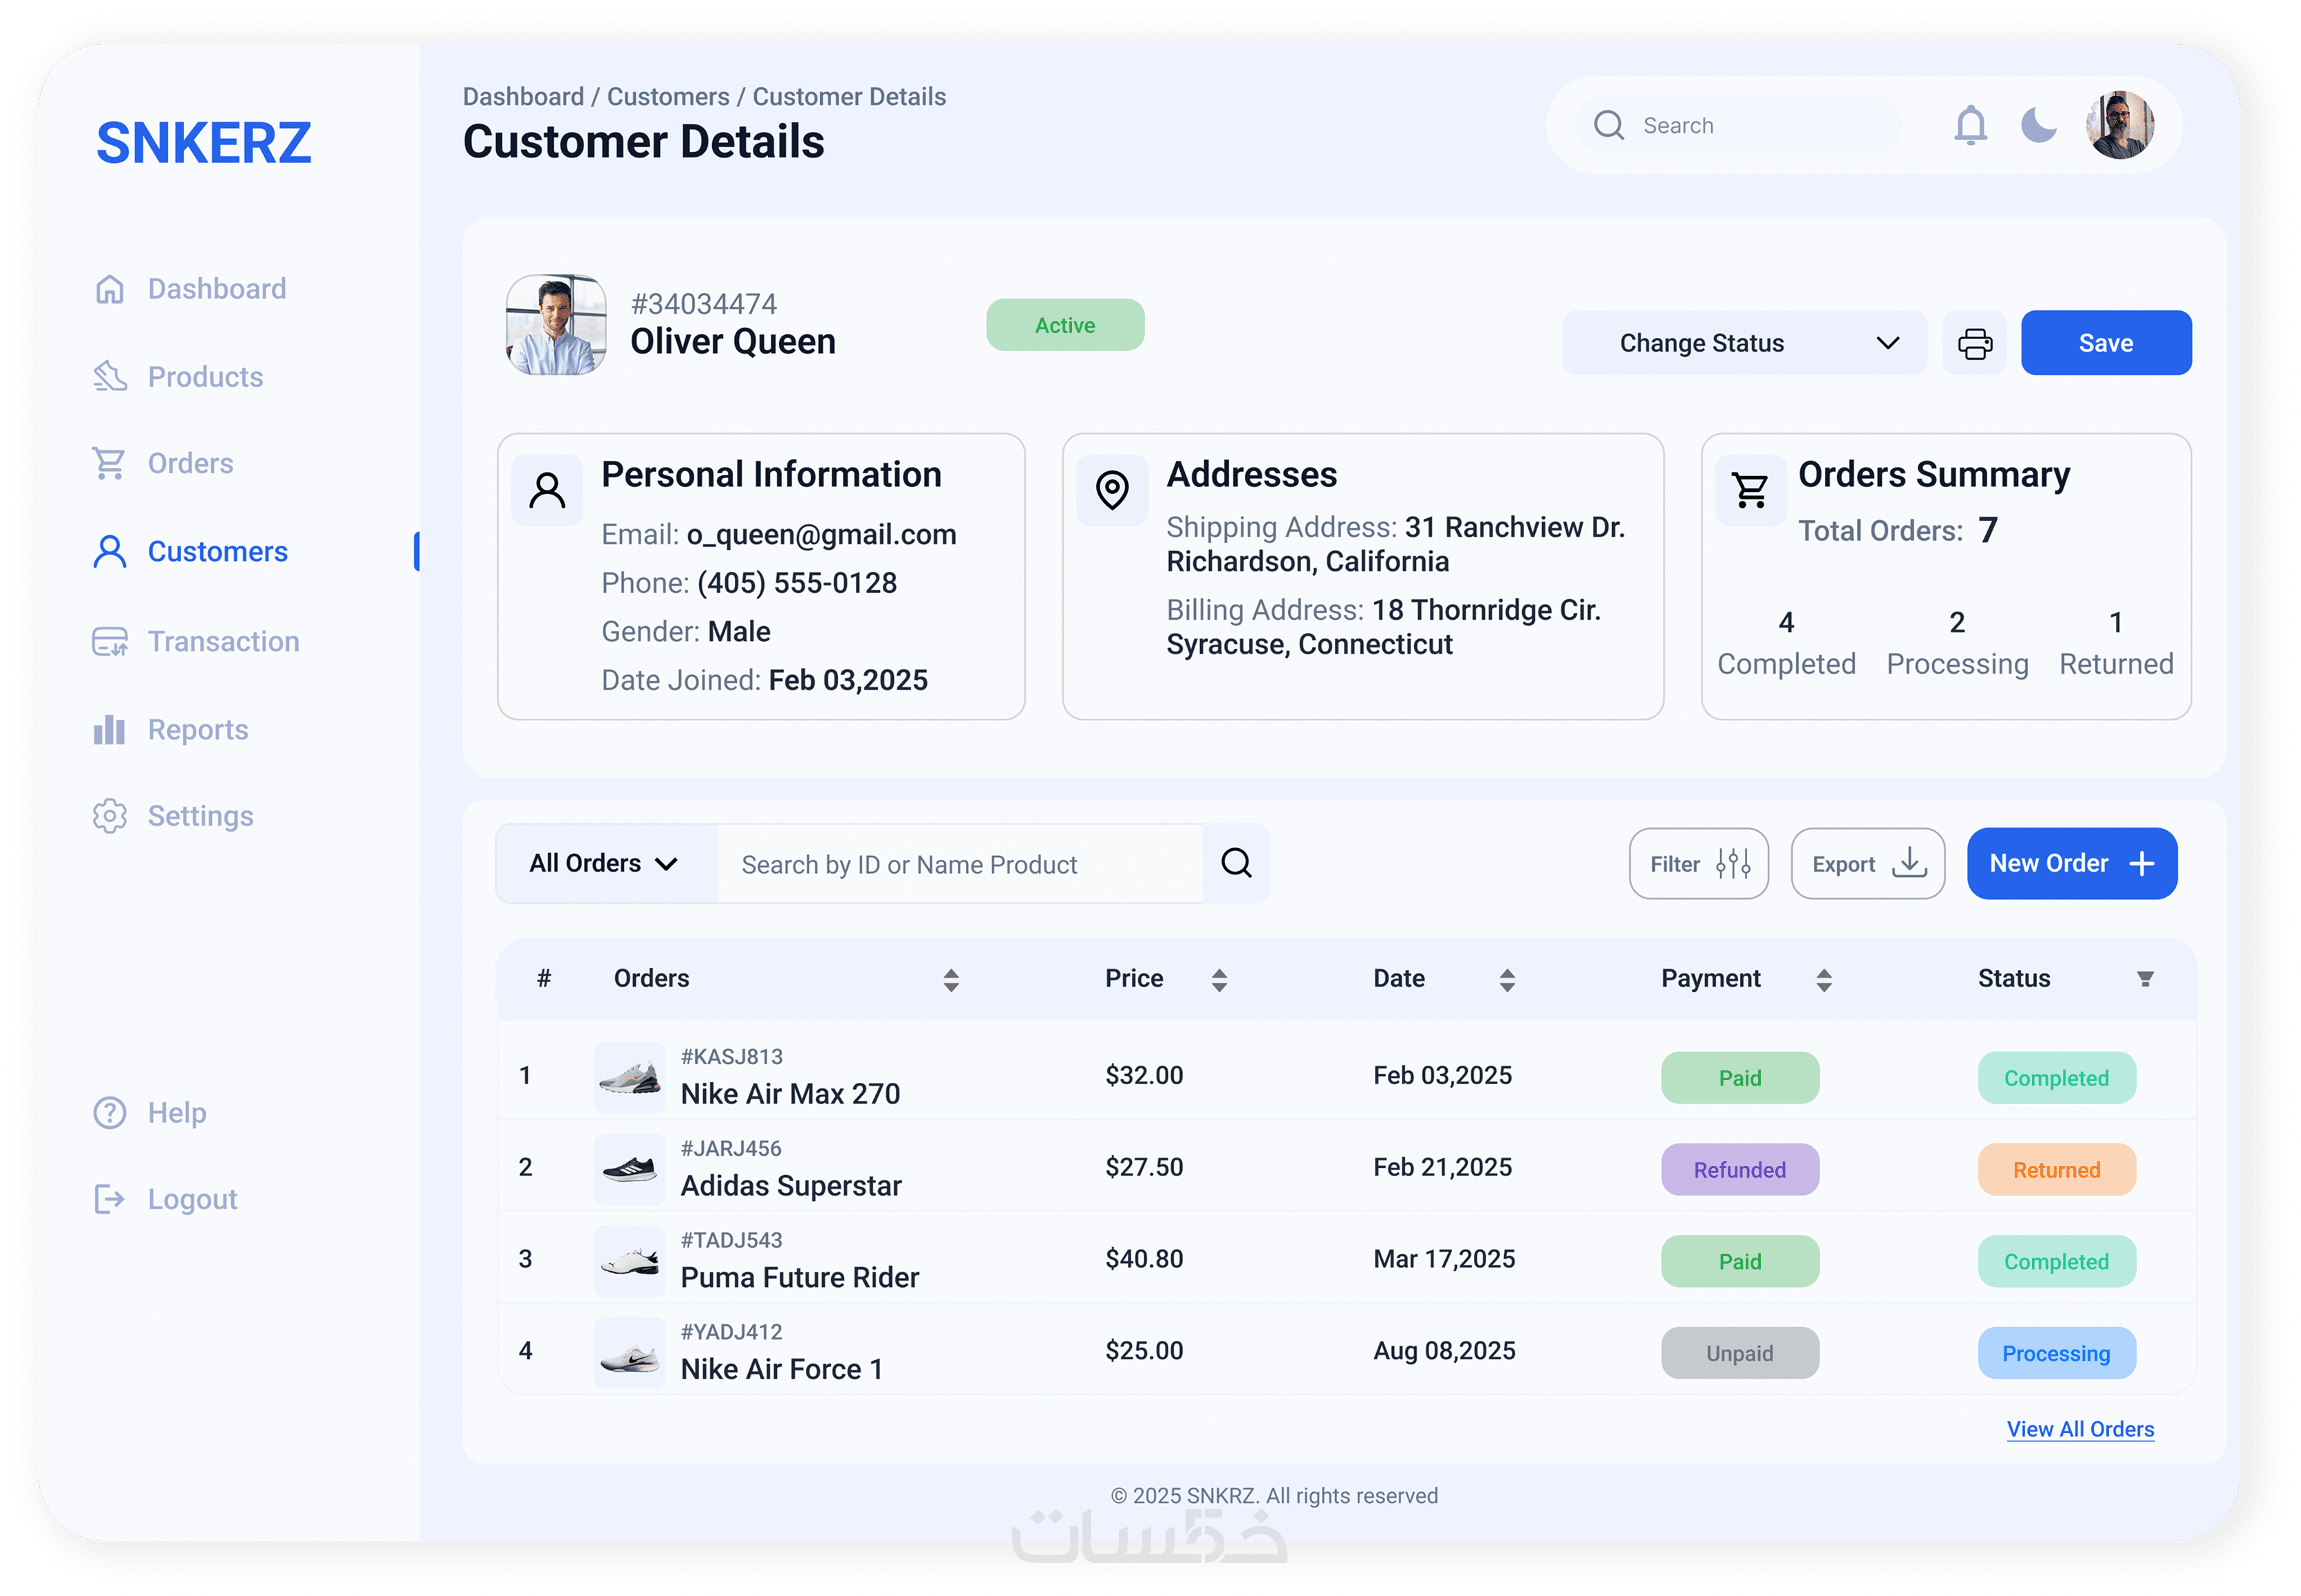The image size is (2301, 1596).
Task: Open the Filter options
Action: [x=1698, y=863]
